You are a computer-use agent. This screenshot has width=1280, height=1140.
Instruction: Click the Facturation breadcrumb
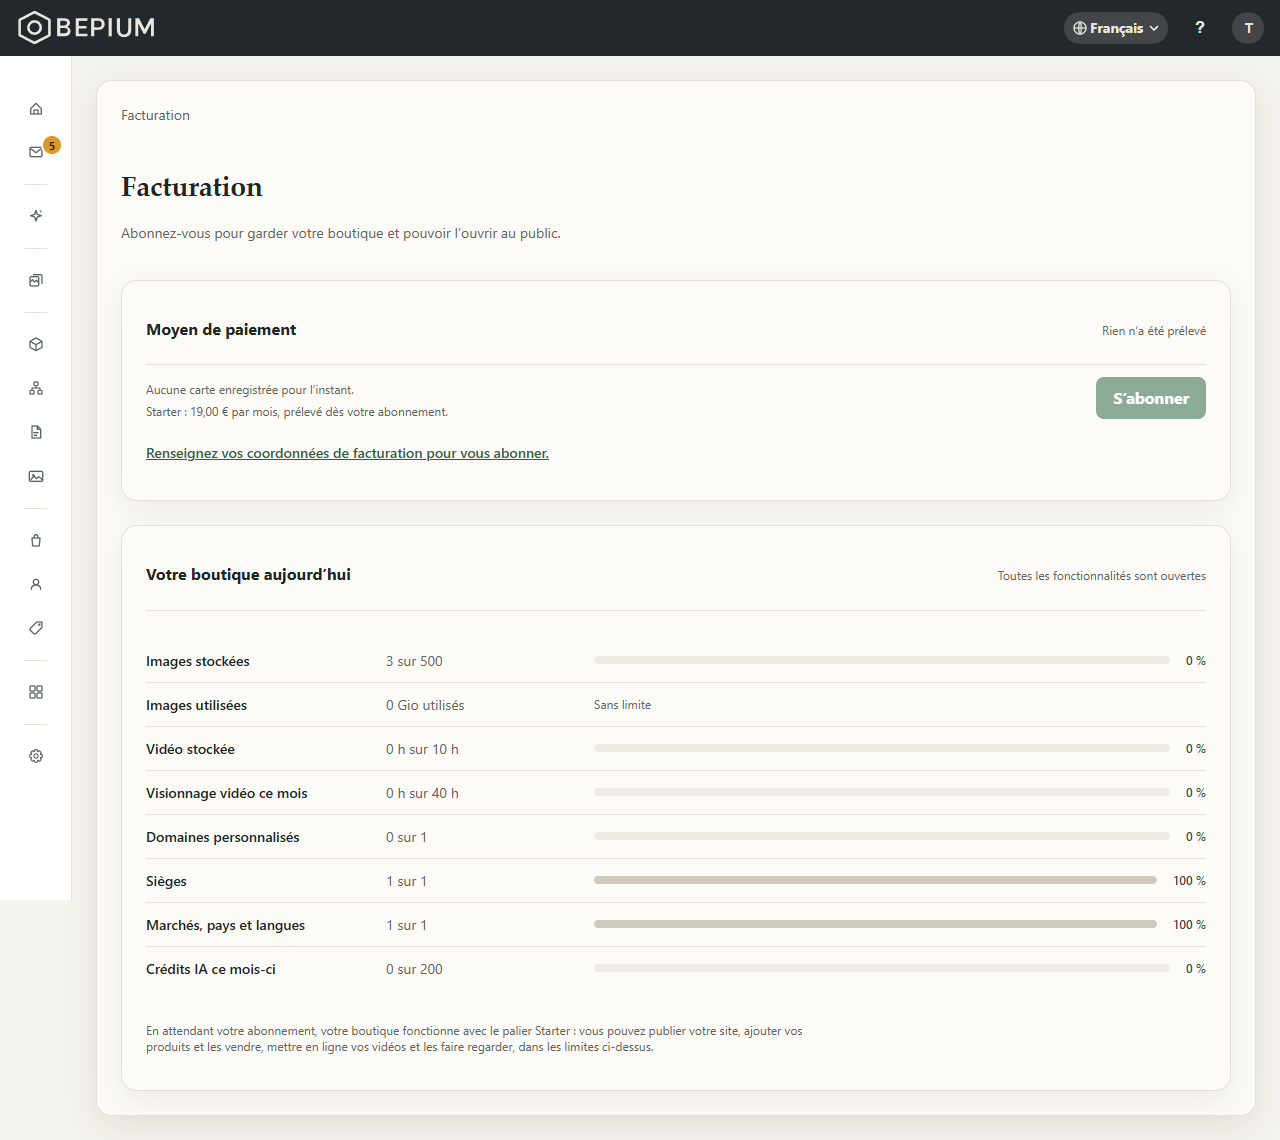pyautogui.click(x=155, y=115)
